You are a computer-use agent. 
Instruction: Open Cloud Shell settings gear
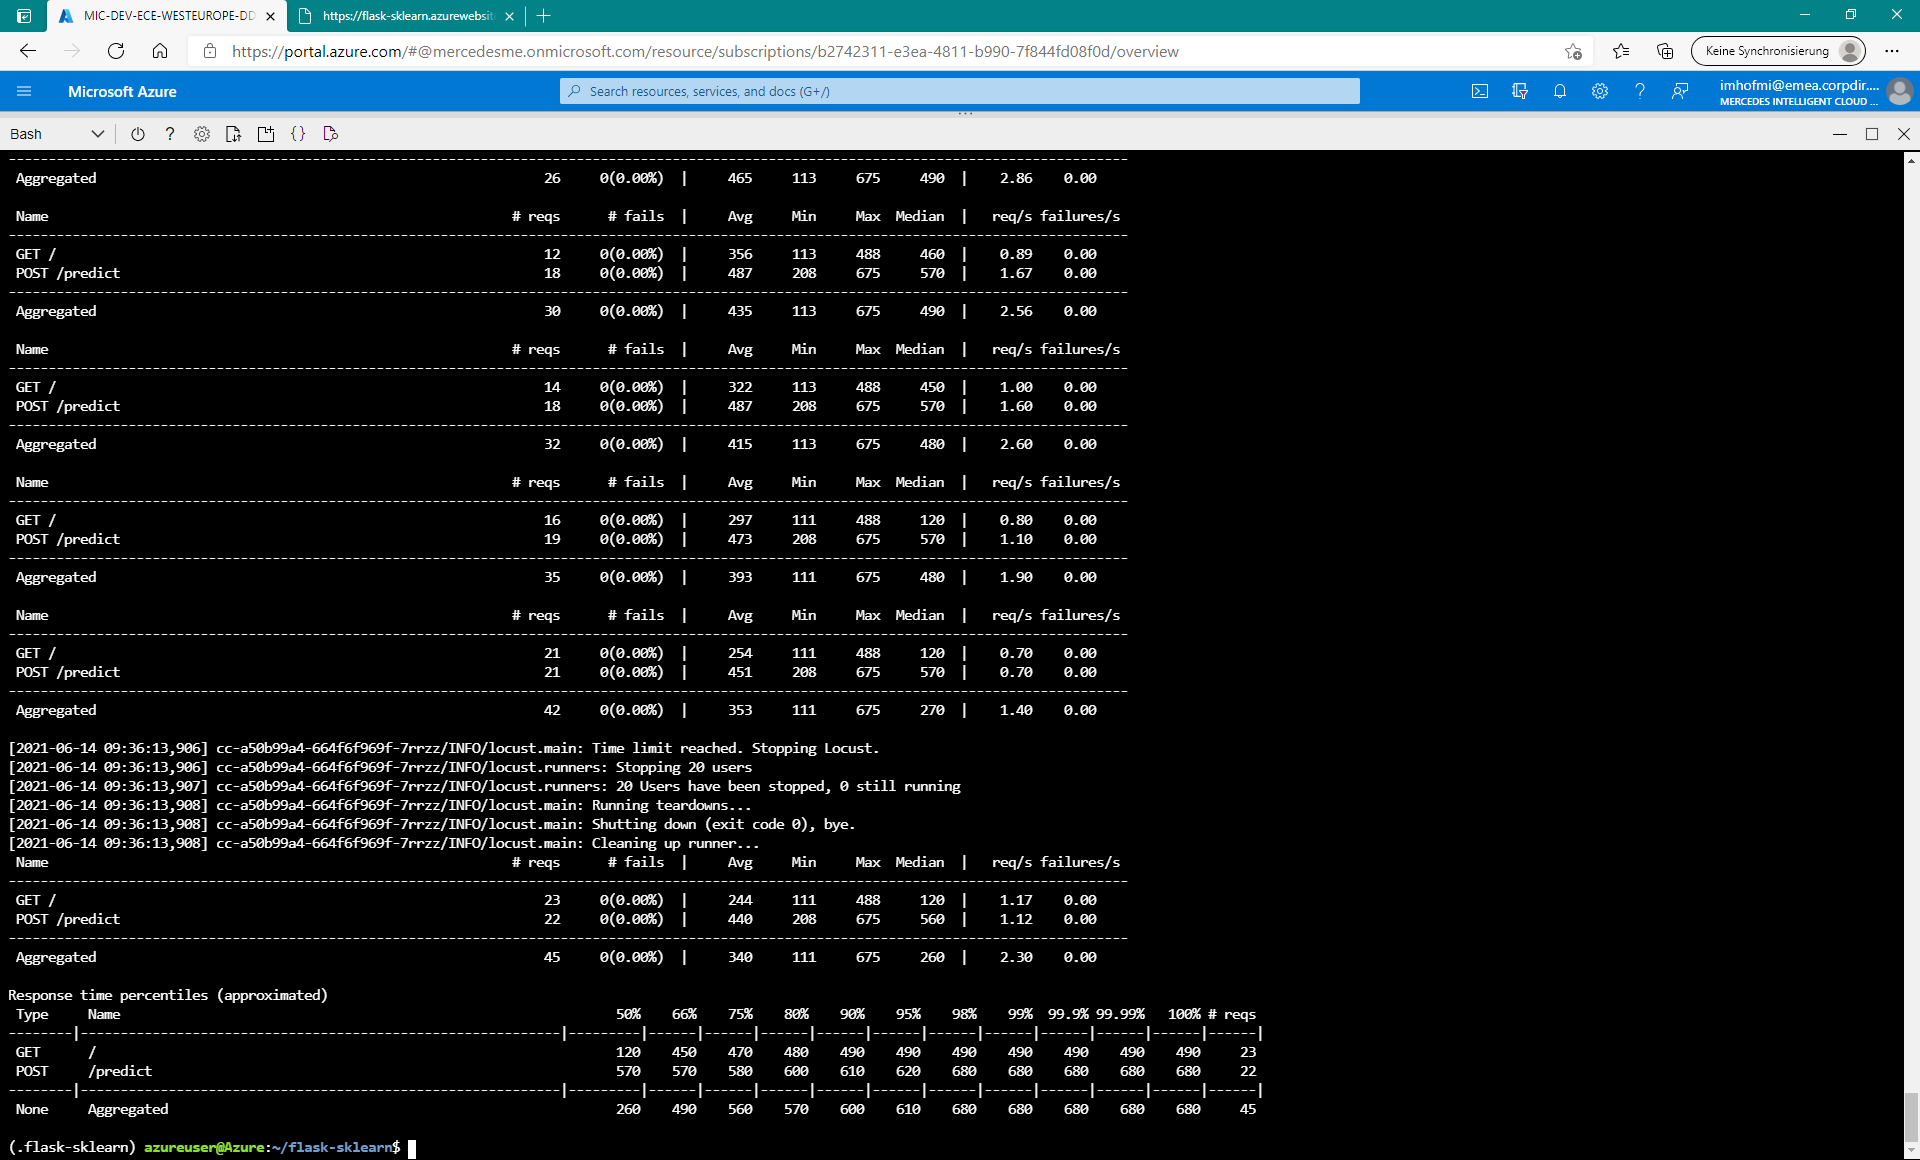point(202,134)
